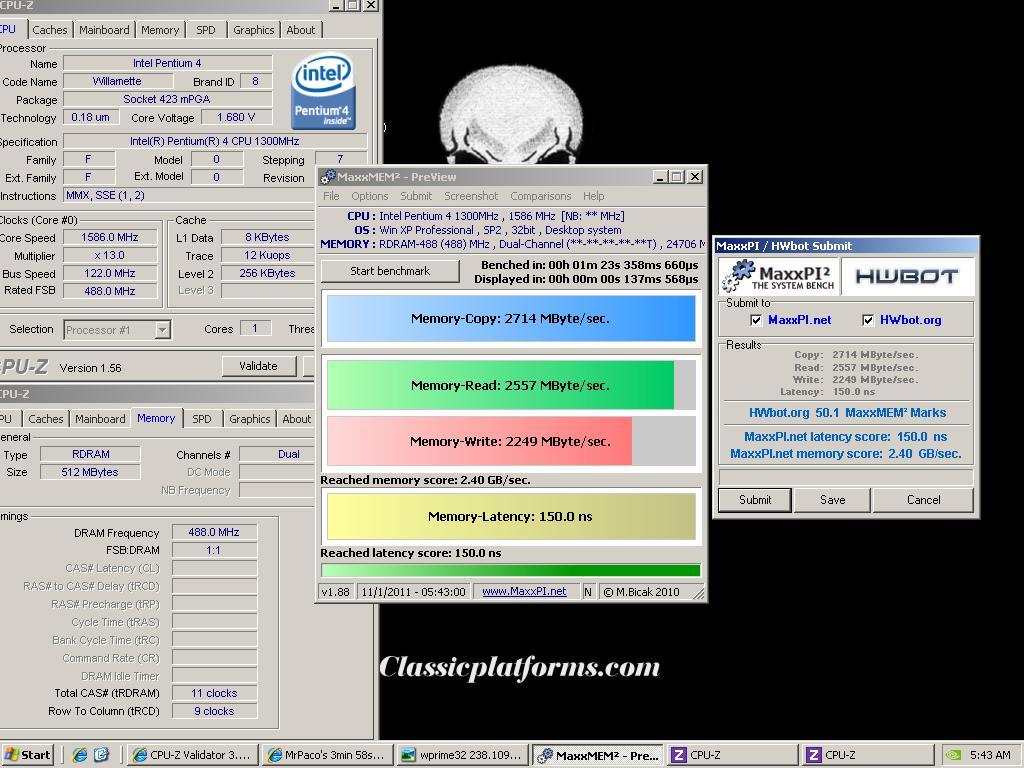Select Caches tab in lower CPU-Z window
Viewport: 1024px width, 768px height.
46,419
